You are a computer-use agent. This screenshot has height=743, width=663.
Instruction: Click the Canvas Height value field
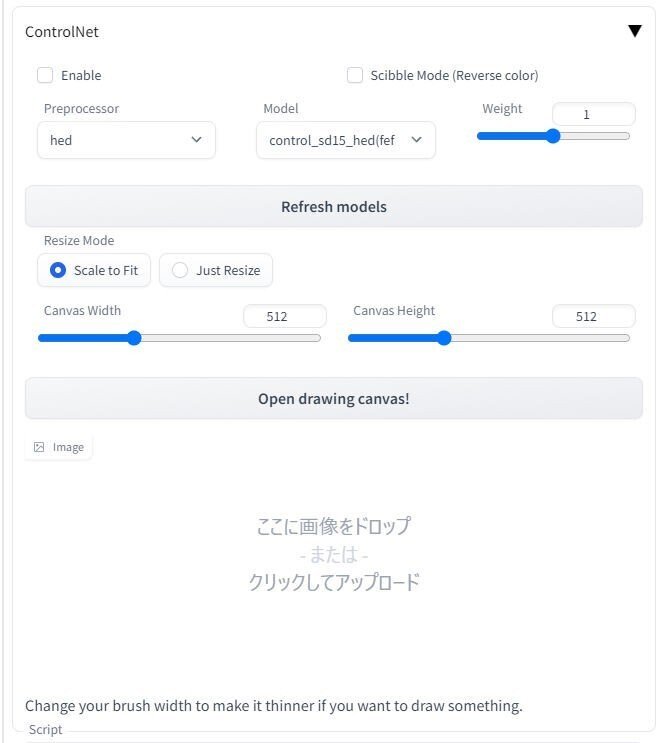click(x=593, y=316)
